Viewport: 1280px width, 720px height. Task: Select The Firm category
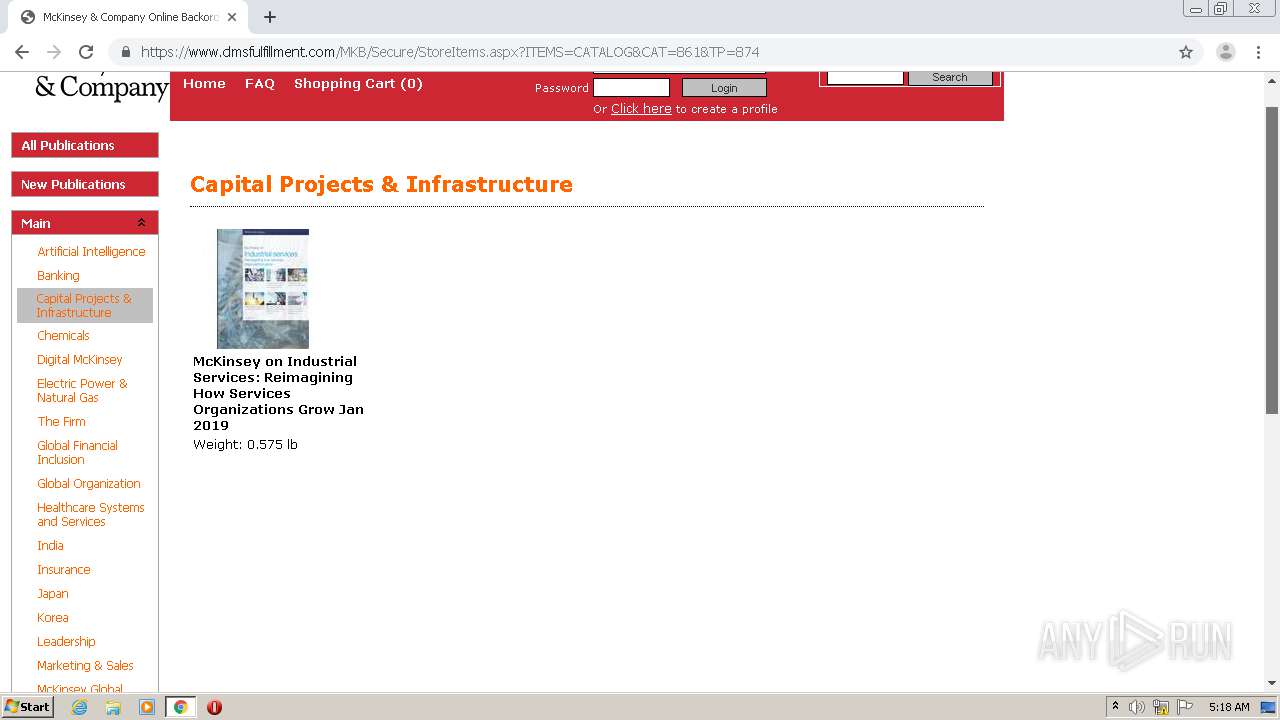click(x=61, y=422)
